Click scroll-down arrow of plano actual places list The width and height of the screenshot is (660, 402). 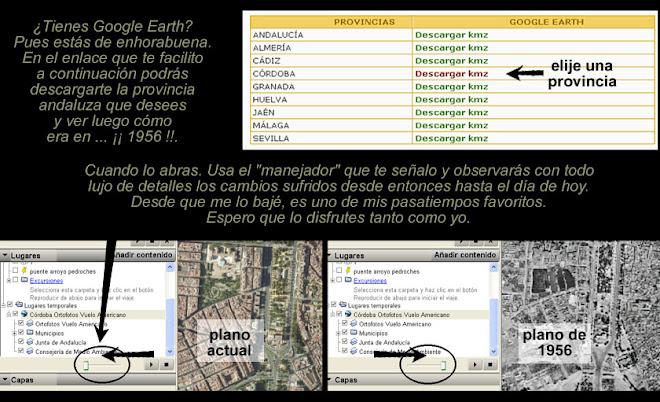click(170, 351)
